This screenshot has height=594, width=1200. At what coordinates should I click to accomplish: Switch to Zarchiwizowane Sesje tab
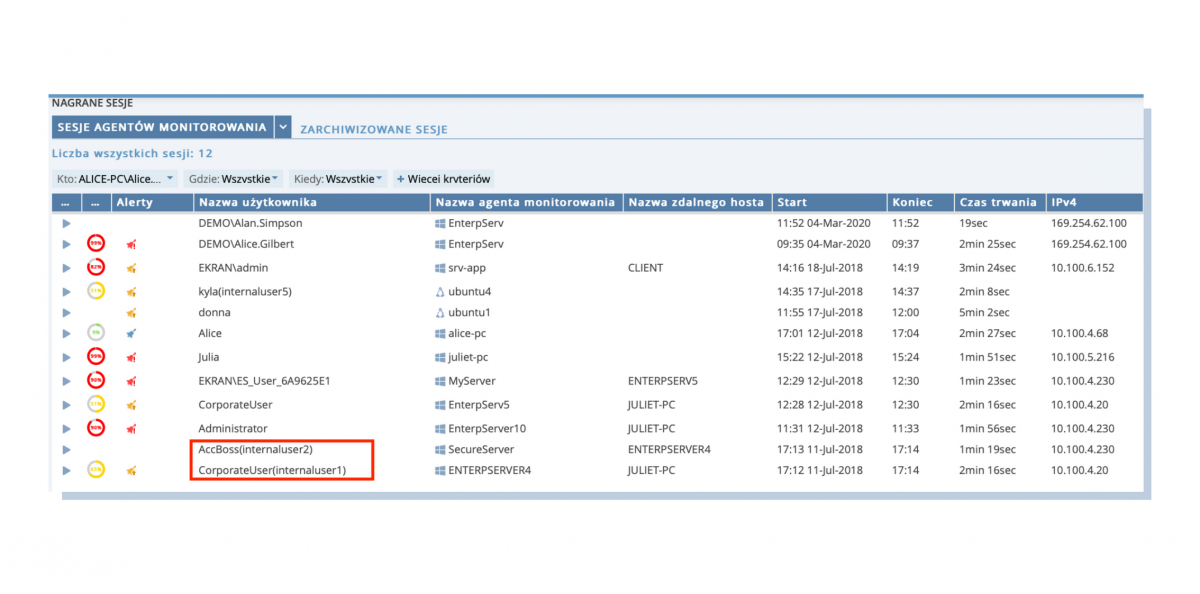point(374,130)
